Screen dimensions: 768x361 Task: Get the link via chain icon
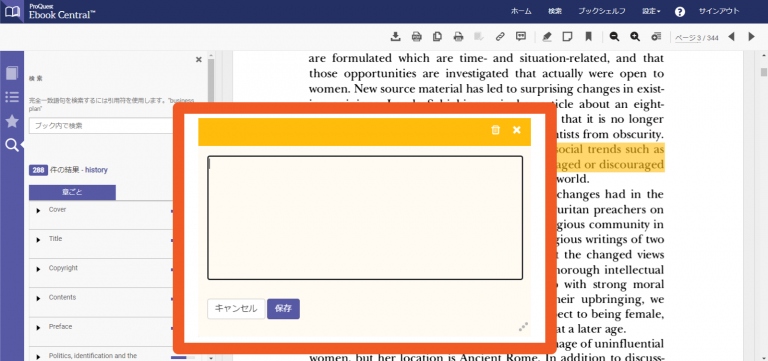(500, 36)
